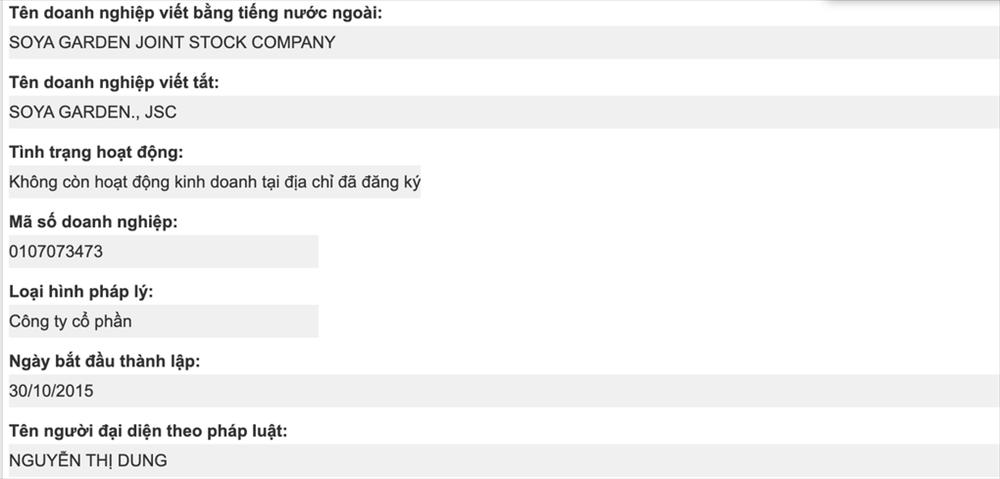
Task: Select the enterprise code 0107073473 field
Action: point(161,252)
